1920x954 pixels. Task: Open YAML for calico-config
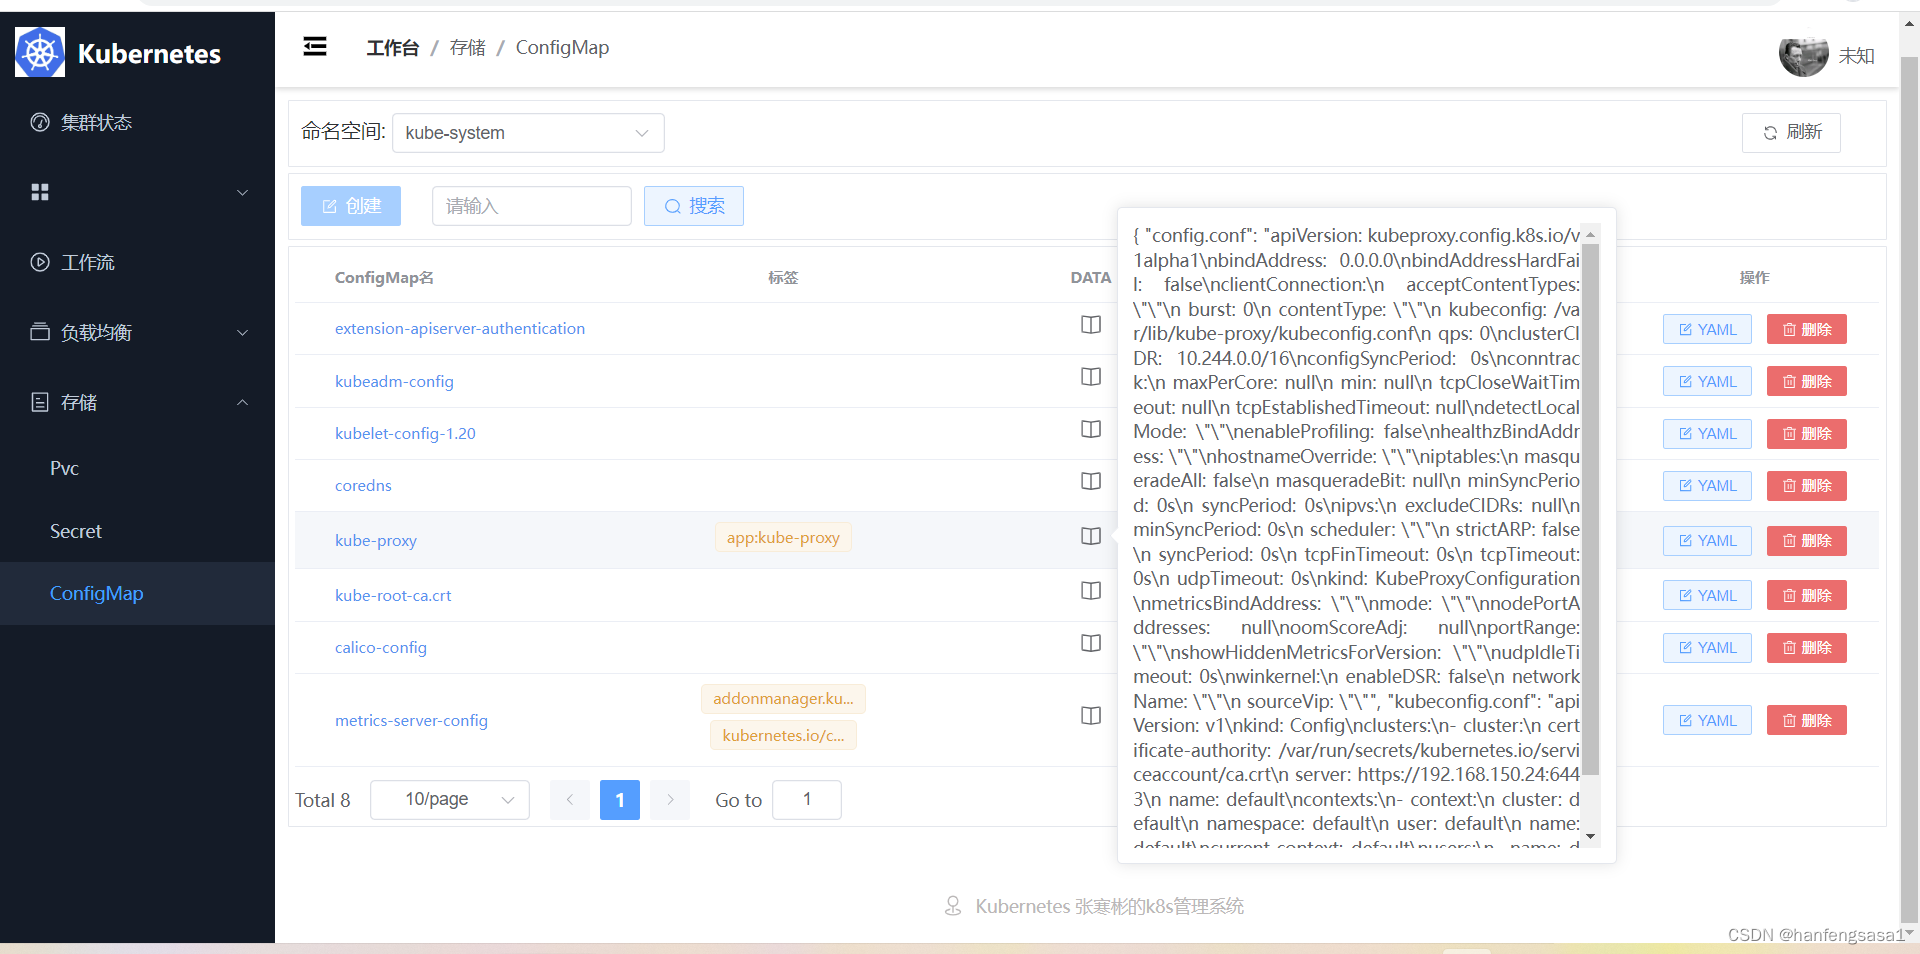[1707, 647]
